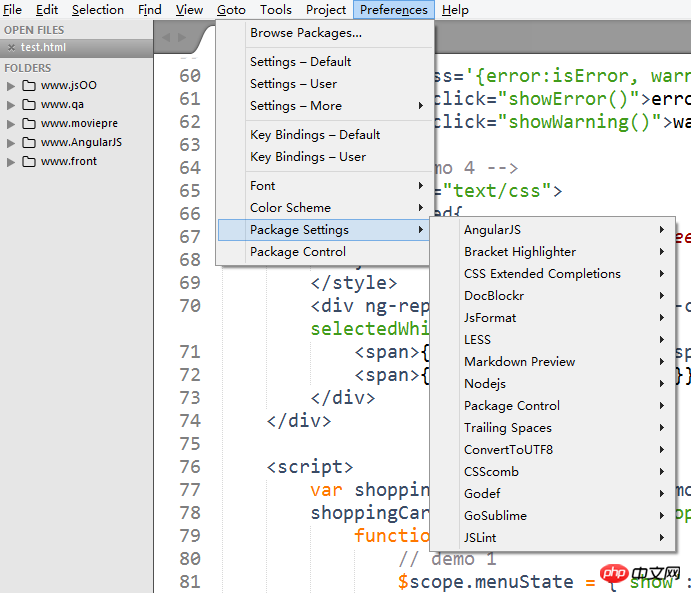Open CSScomb package settings
Viewport: 691px width, 593px height.
(x=552, y=472)
